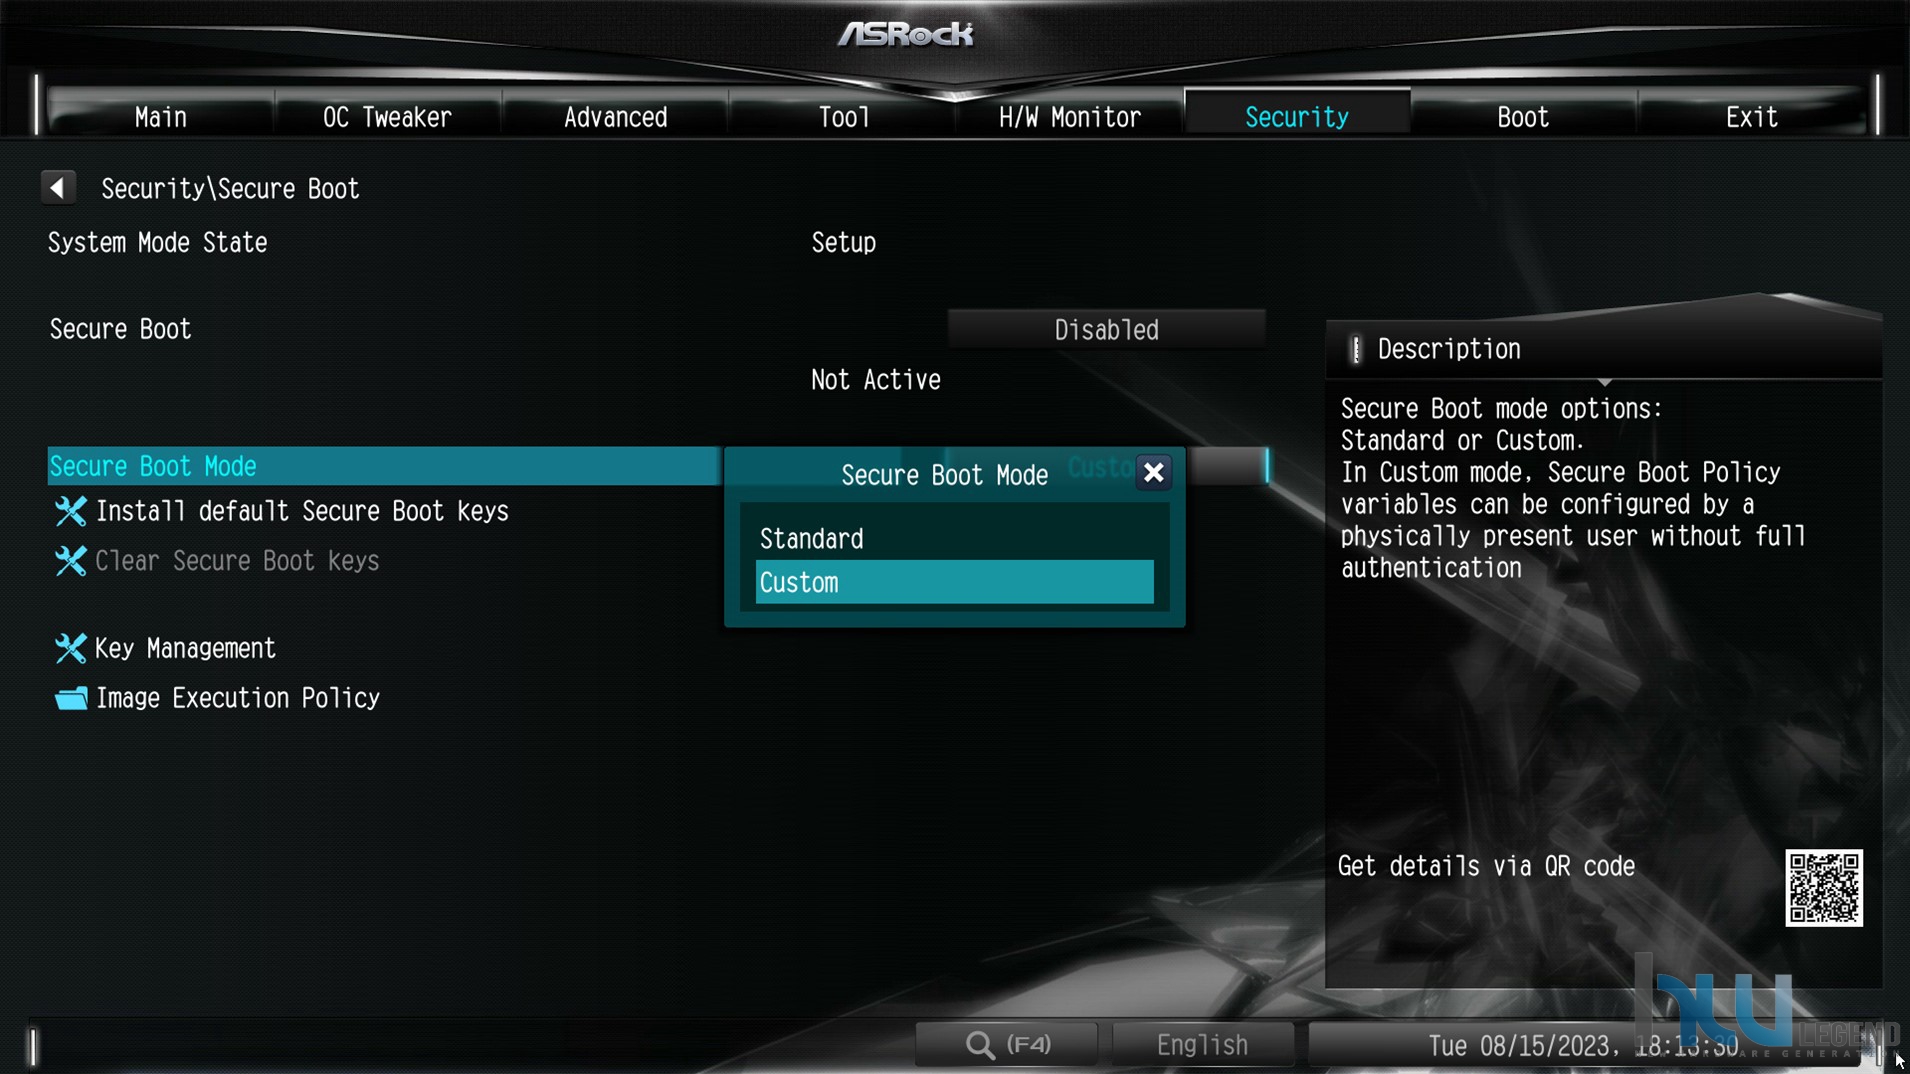The width and height of the screenshot is (1910, 1074).
Task: Click the Clear Secure Boot Keys wrench icon
Action: (70, 561)
